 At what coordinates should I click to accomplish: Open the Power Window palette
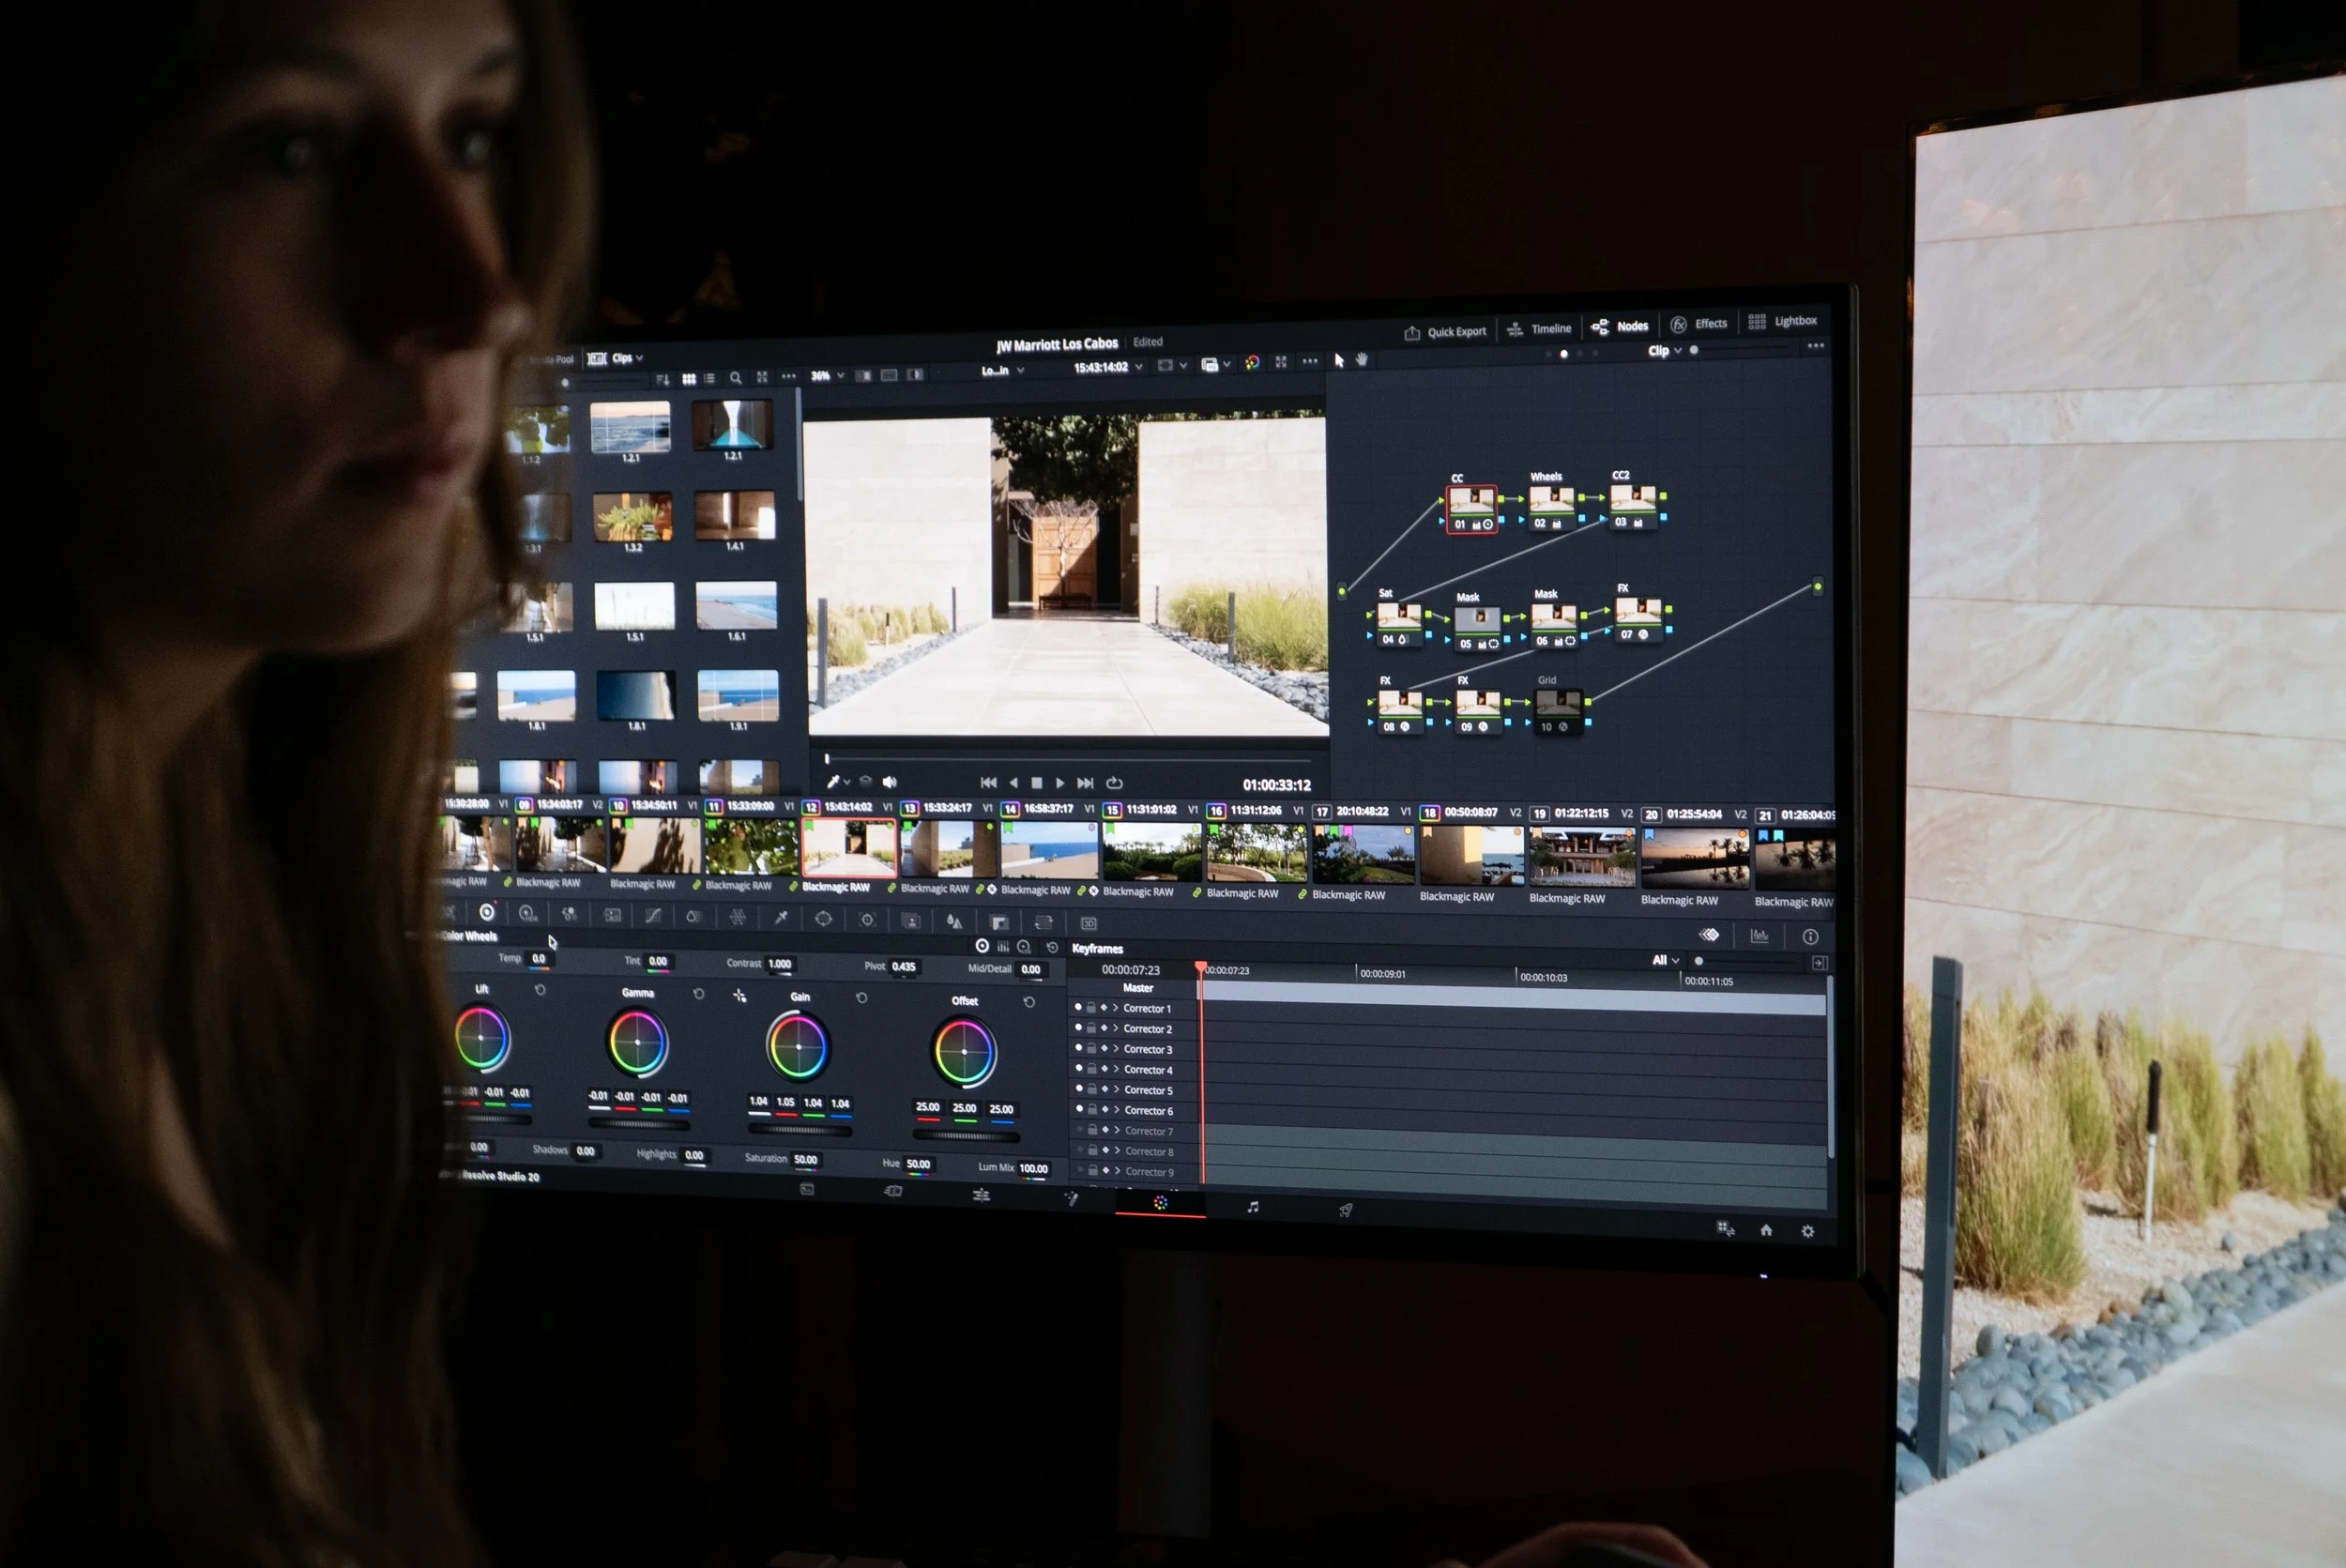[823, 918]
